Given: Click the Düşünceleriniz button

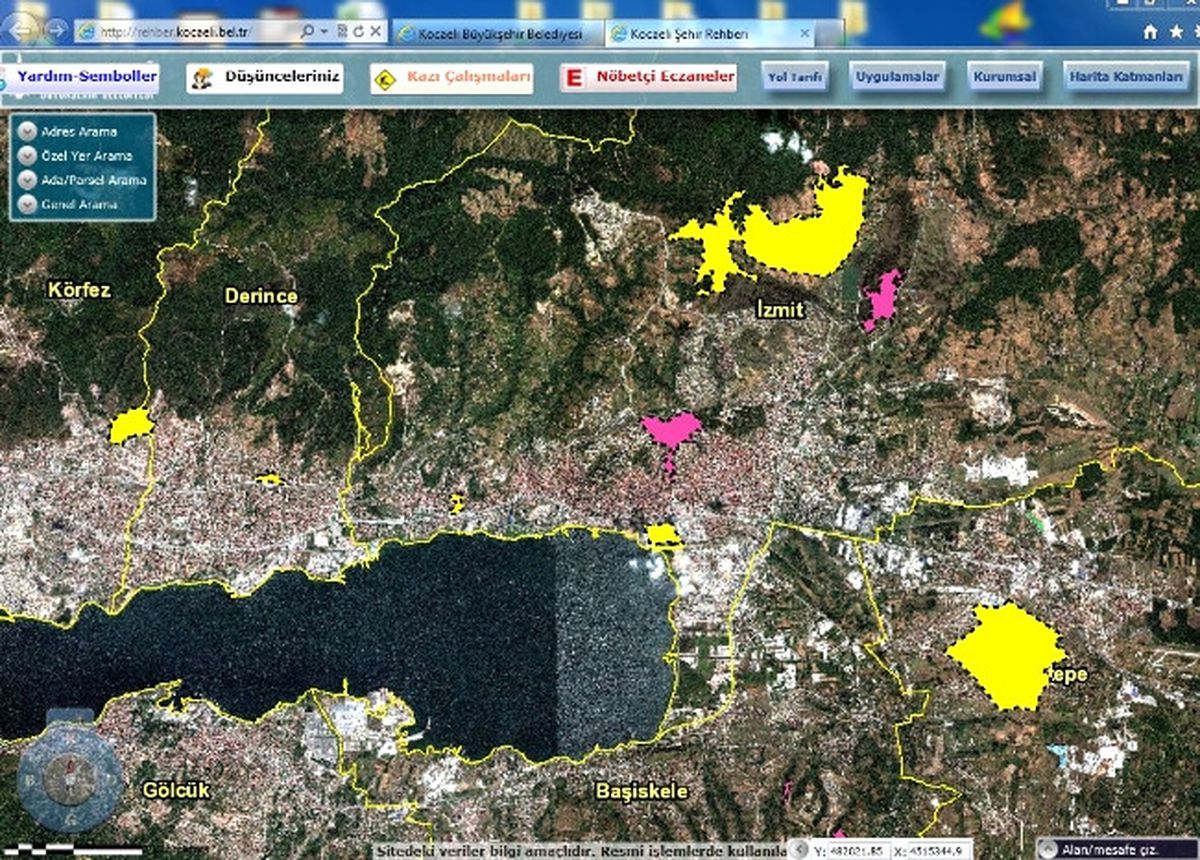Looking at the screenshot, I should coord(266,79).
